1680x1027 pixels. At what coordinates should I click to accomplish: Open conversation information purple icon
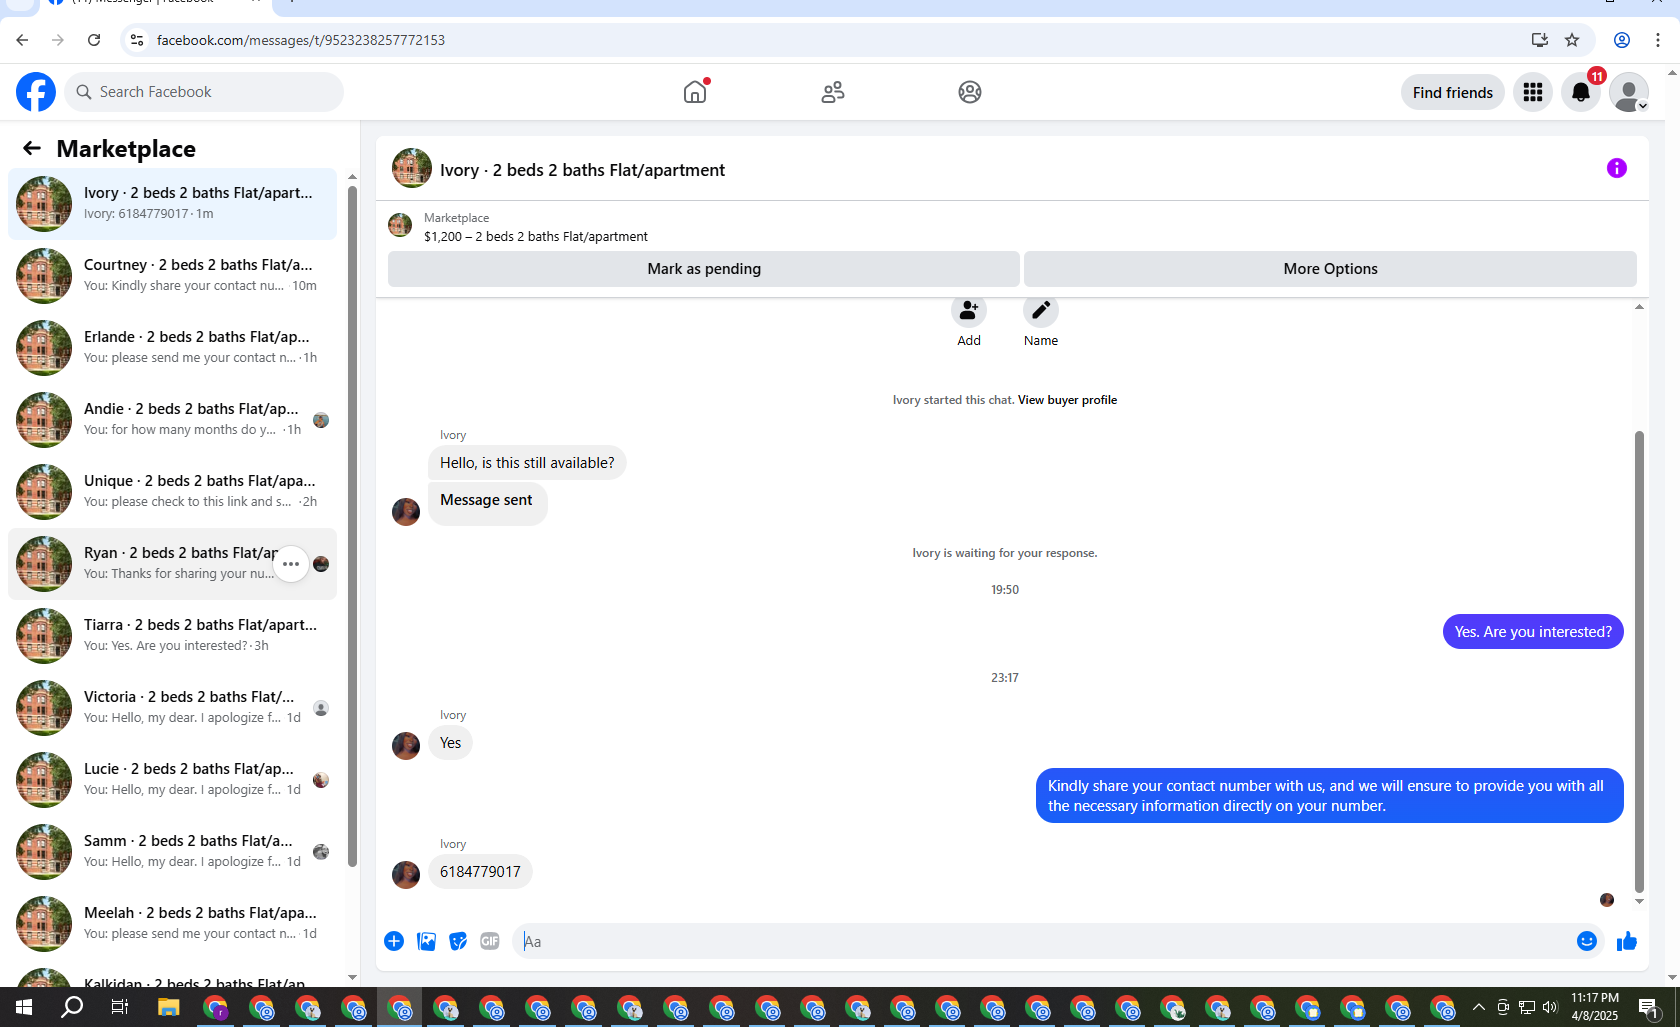pyautogui.click(x=1617, y=168)
